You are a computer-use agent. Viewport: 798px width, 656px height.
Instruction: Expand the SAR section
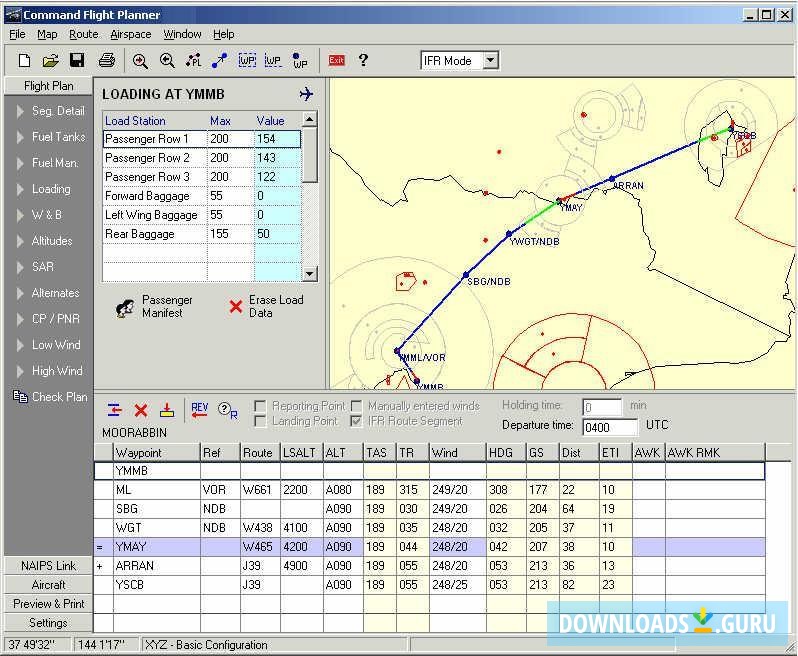pos(21,267)
